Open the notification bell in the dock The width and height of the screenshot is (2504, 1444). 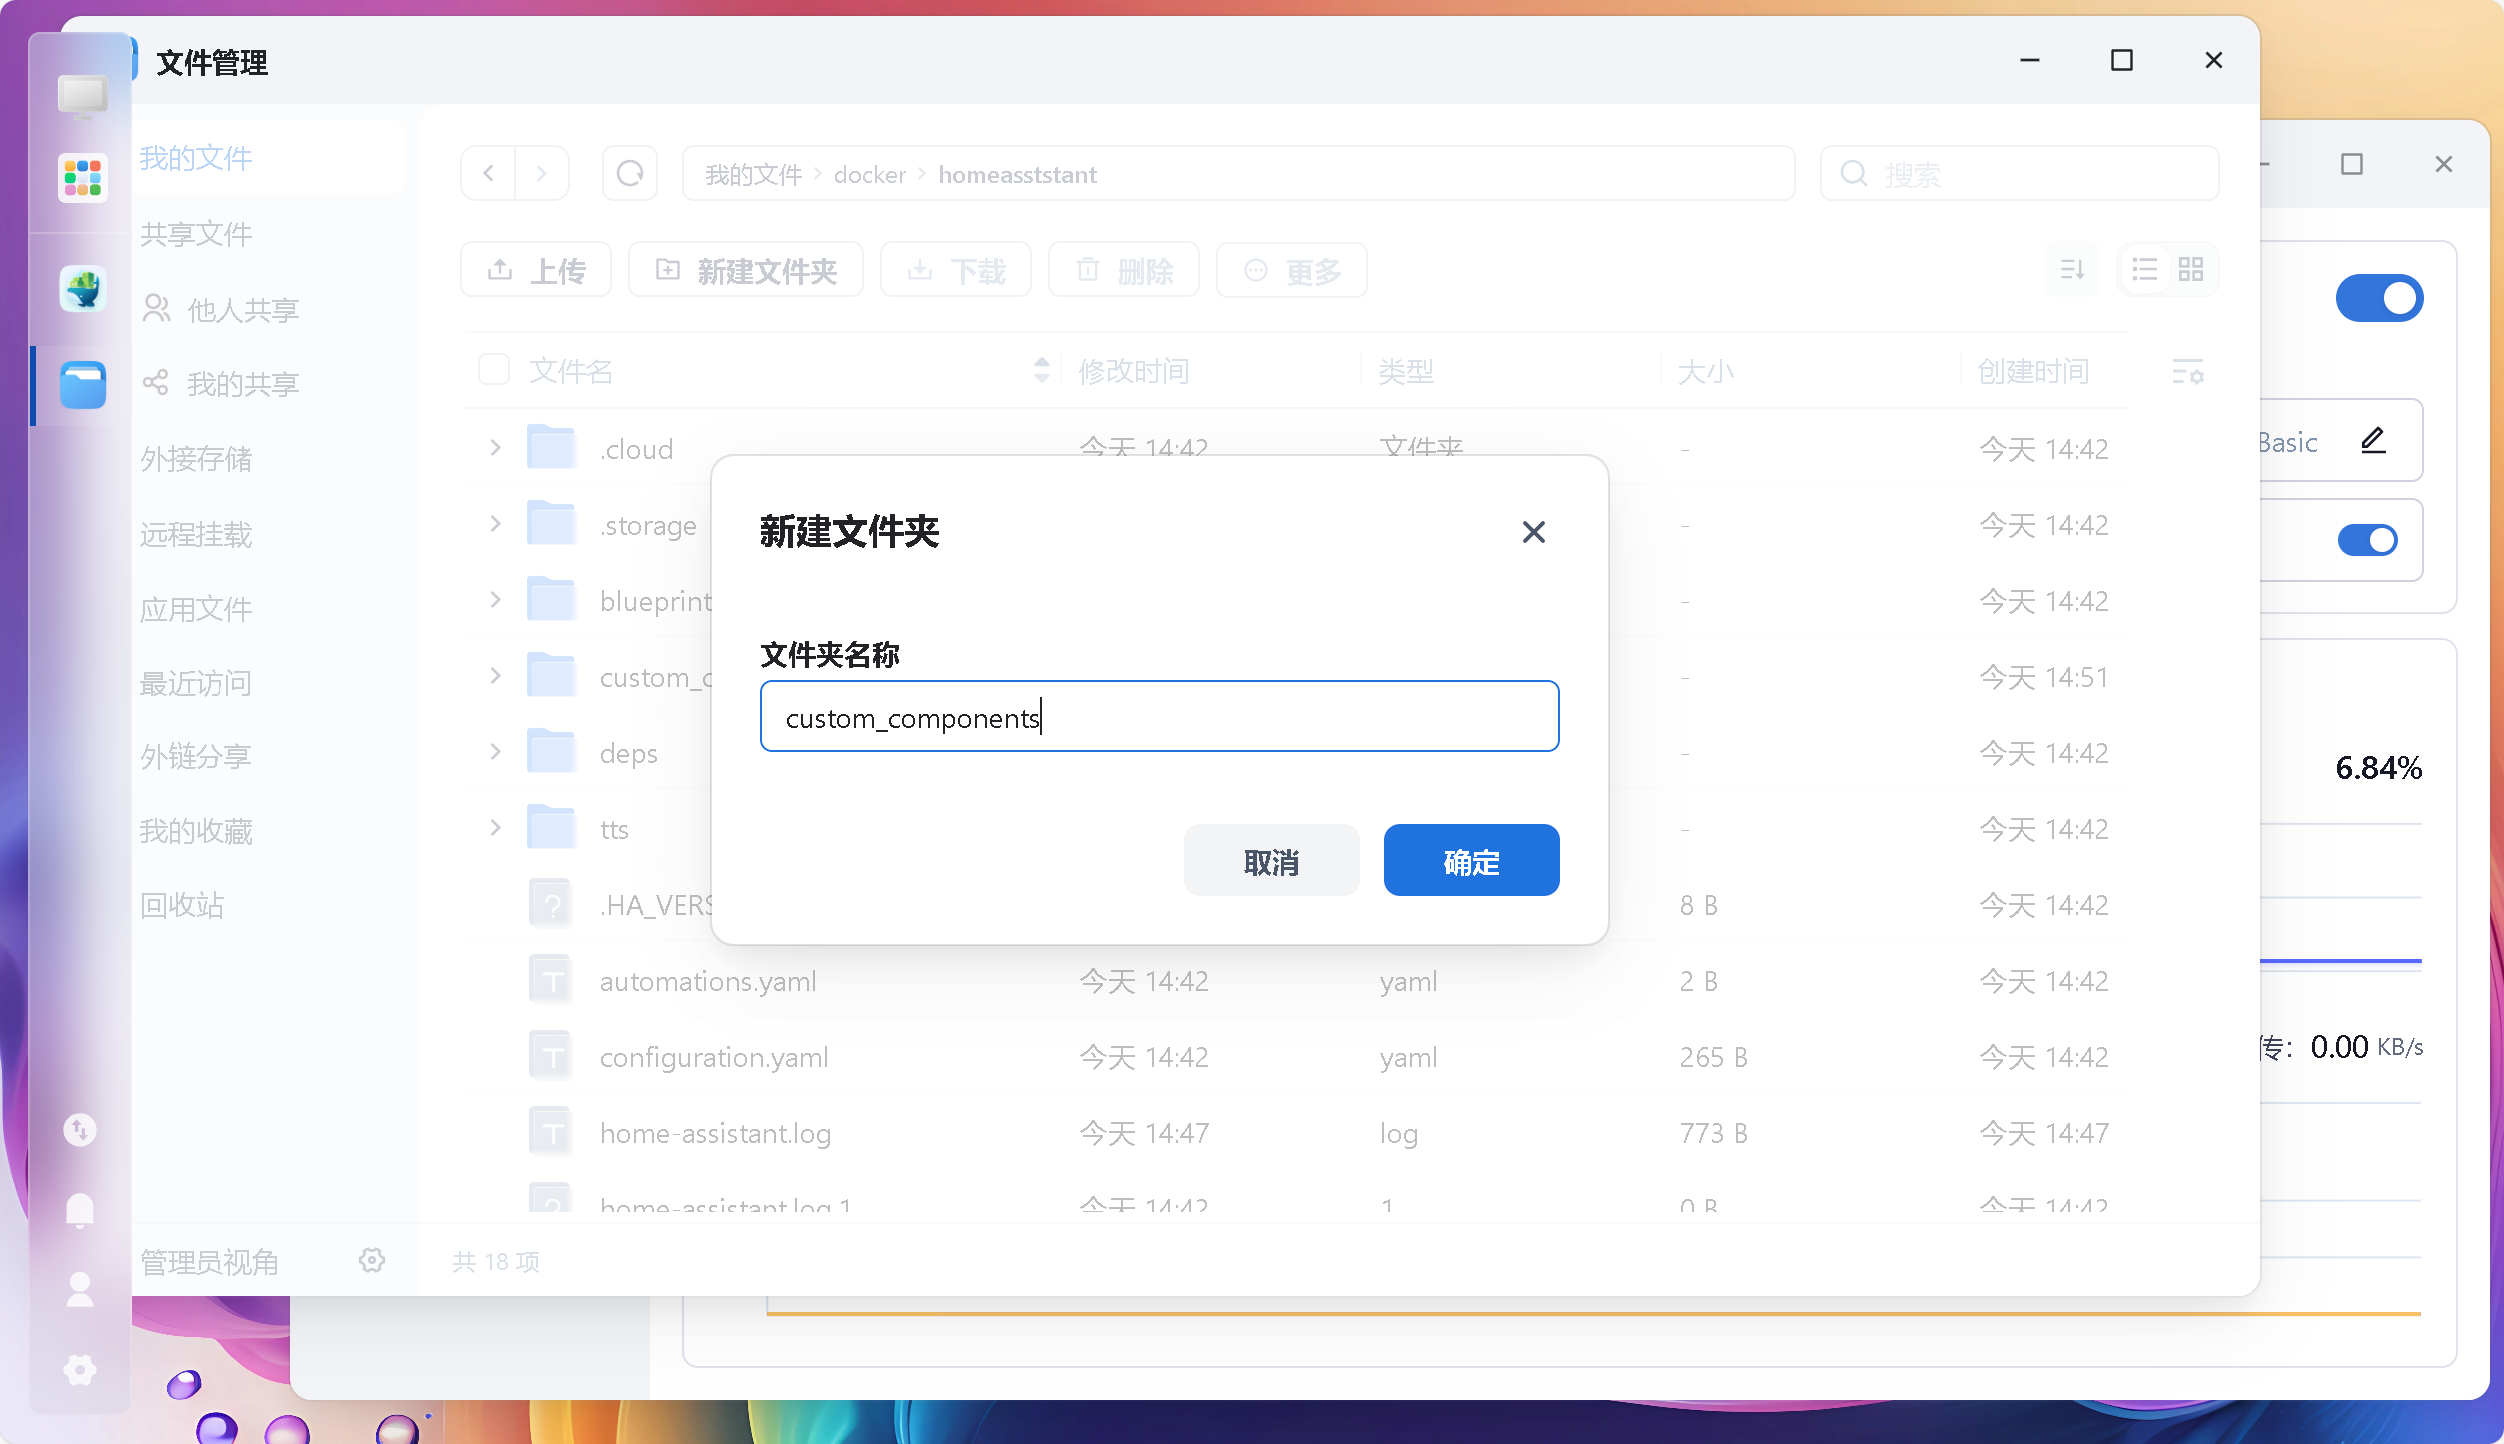[80, 1210]
